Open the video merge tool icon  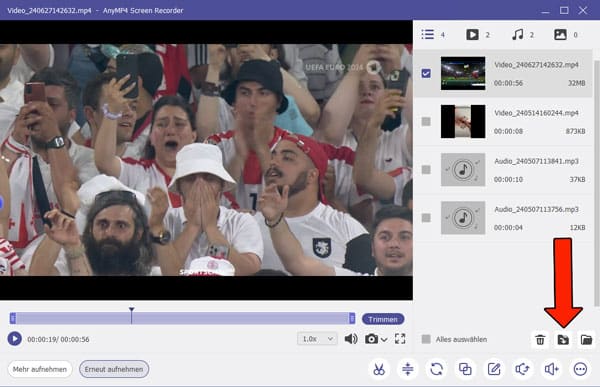465,369
